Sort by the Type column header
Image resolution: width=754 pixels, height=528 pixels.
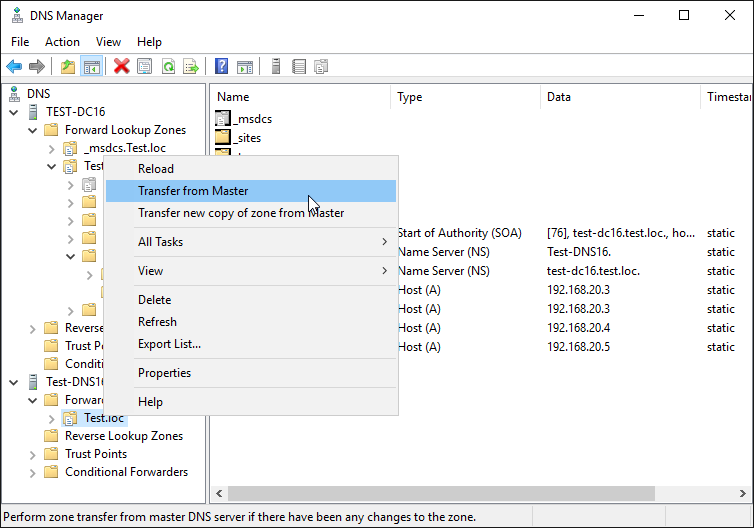click(x=465, y=97)
